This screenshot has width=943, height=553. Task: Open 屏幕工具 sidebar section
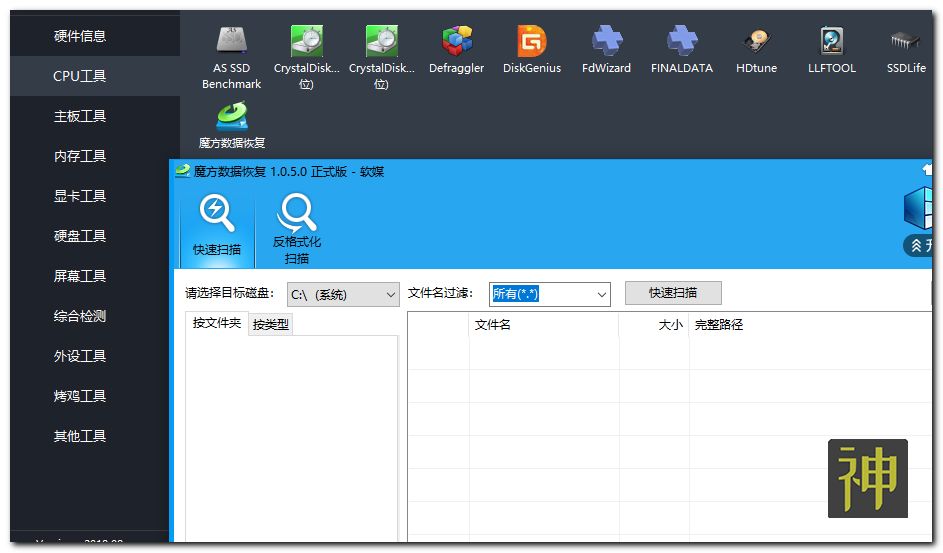pyautogui.click(x=80, y=276)
